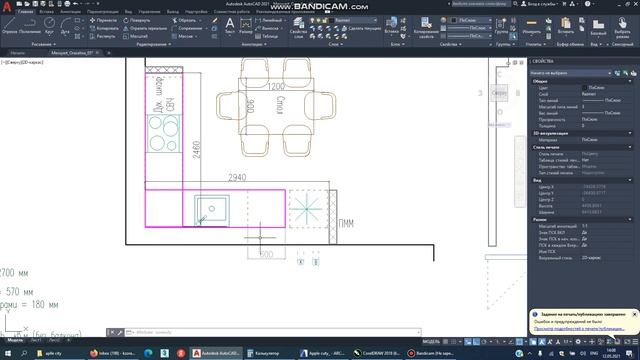Click the Группа (Group) tool
The image size is (640, 360).
(x=501, y=26)
